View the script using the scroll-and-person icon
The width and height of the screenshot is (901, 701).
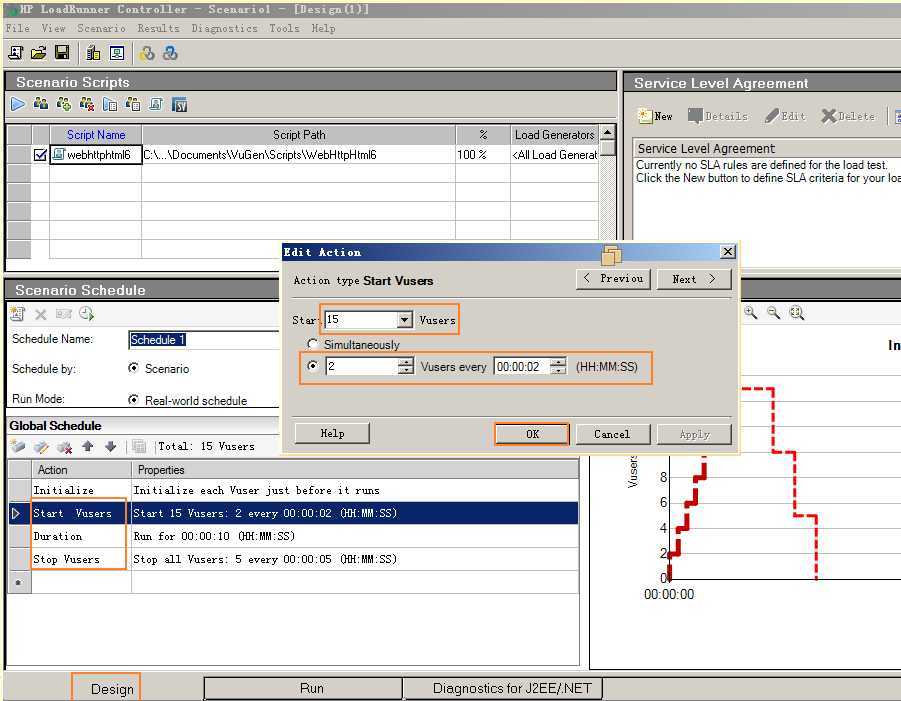coord(156,104)
